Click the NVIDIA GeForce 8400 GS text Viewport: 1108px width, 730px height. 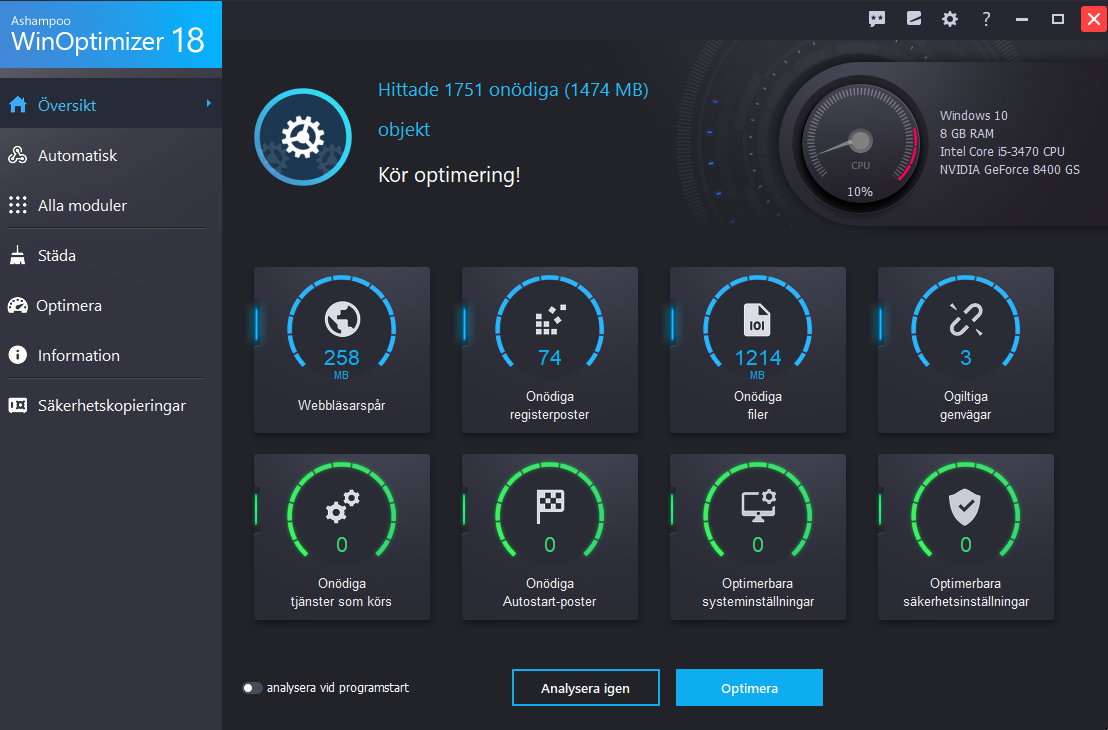point(1009,170)
